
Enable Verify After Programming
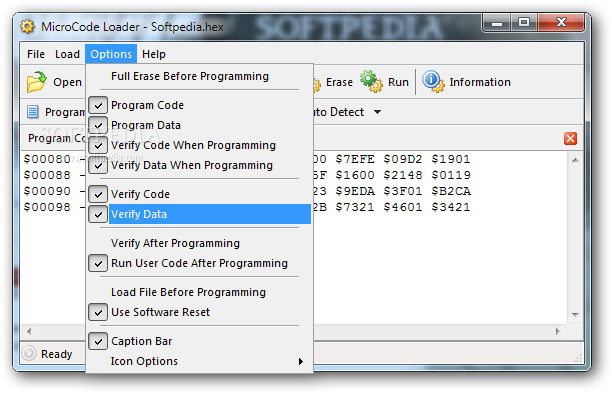[199, 243]
